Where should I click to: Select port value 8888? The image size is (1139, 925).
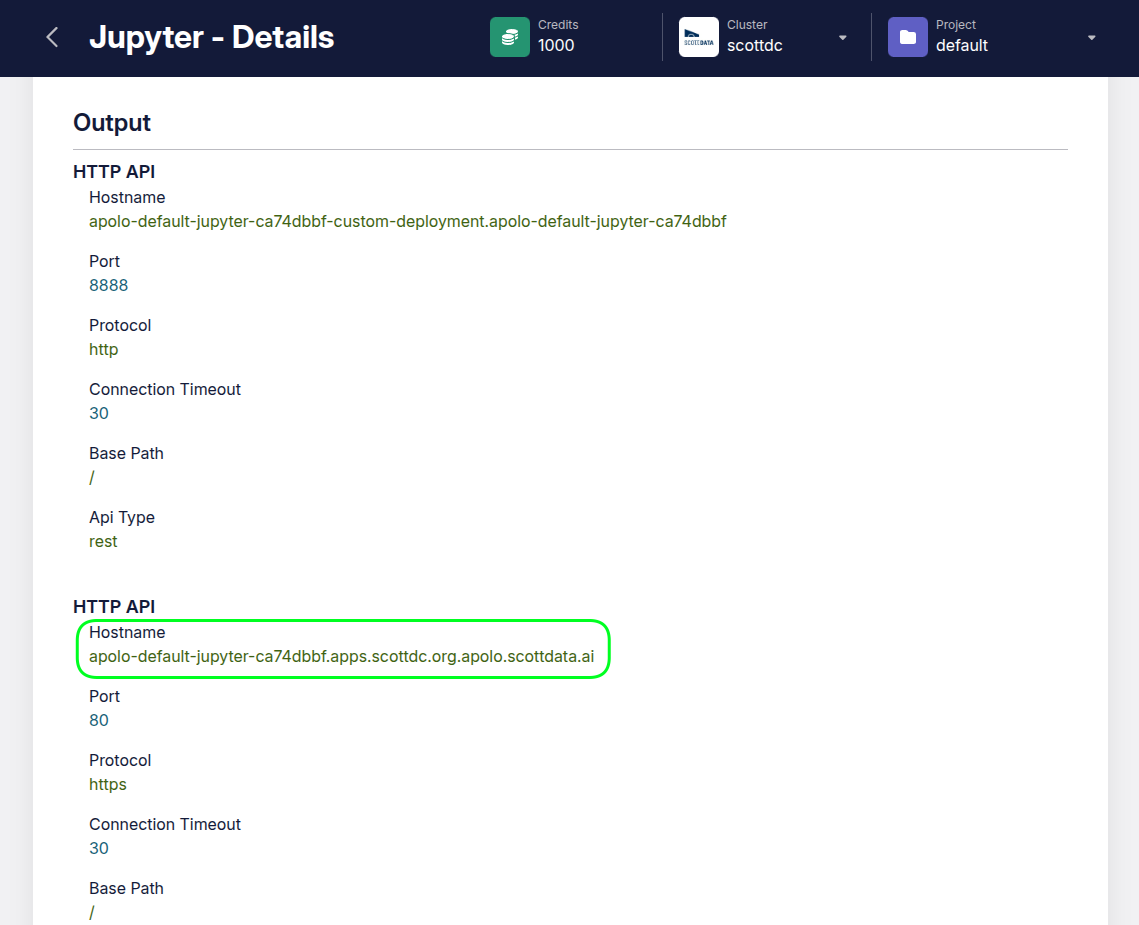108,285
